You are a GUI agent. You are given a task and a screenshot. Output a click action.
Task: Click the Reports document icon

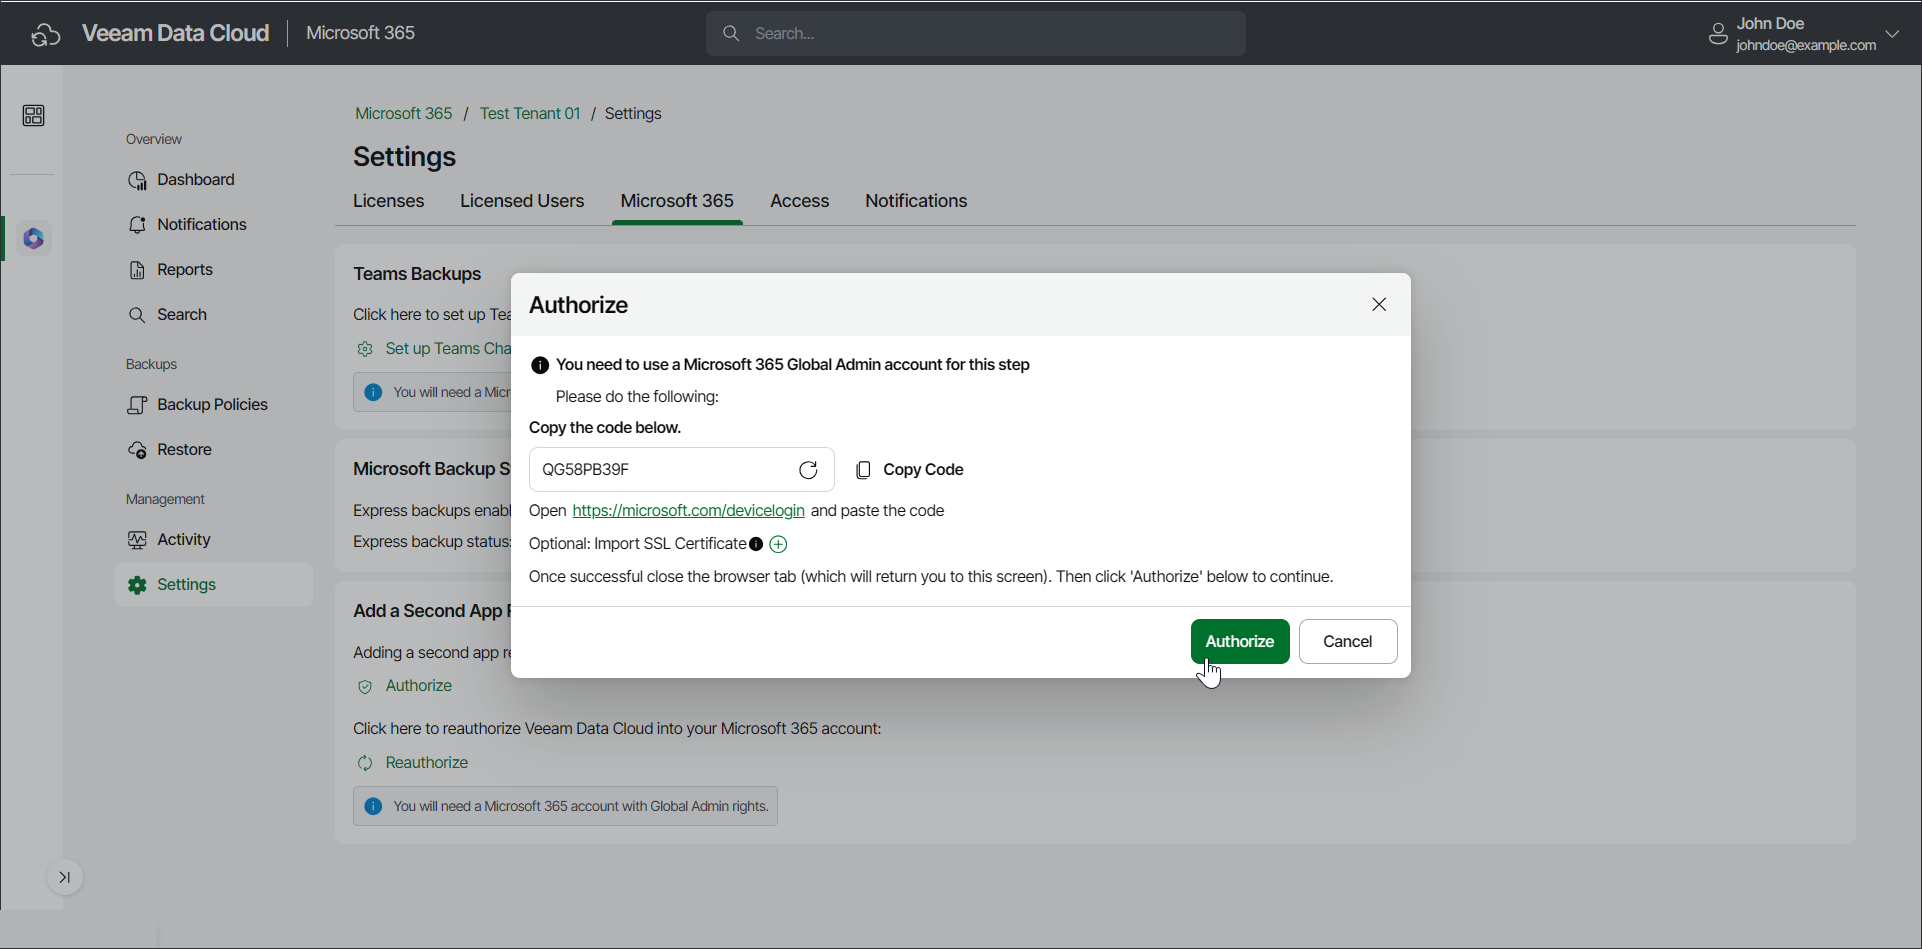[137, 270]
